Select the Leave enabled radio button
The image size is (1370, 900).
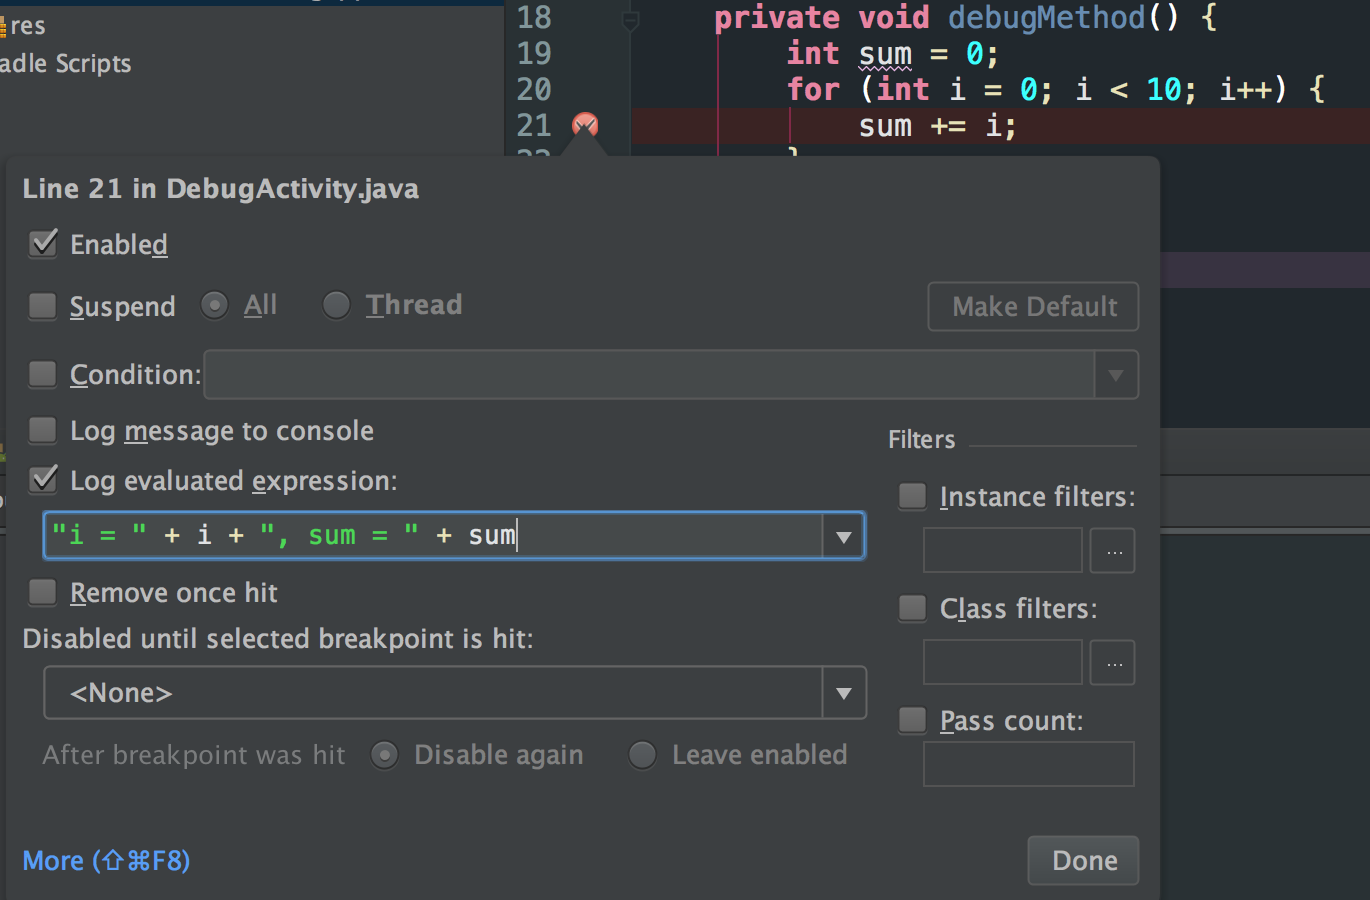click(x=642, y=755)
